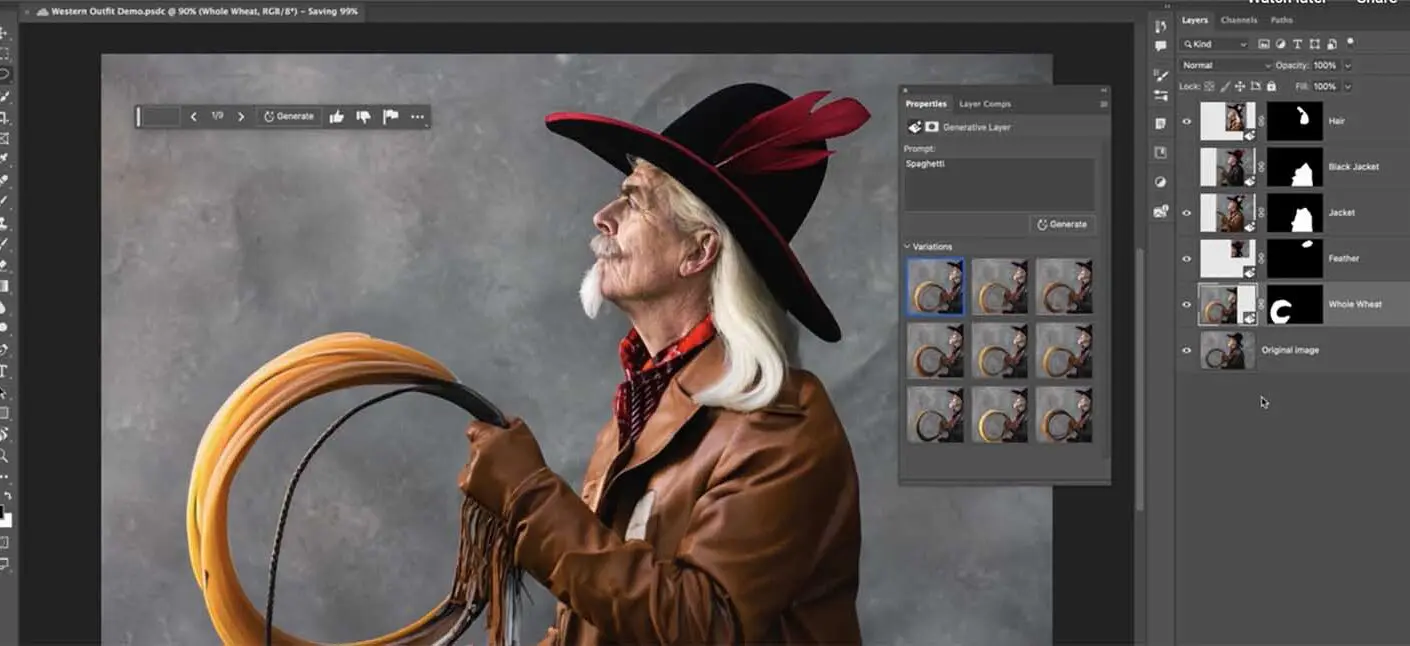Click the Spaghetti prompt text field
The height and width of the screenshot is (646, 1410).
998,183
